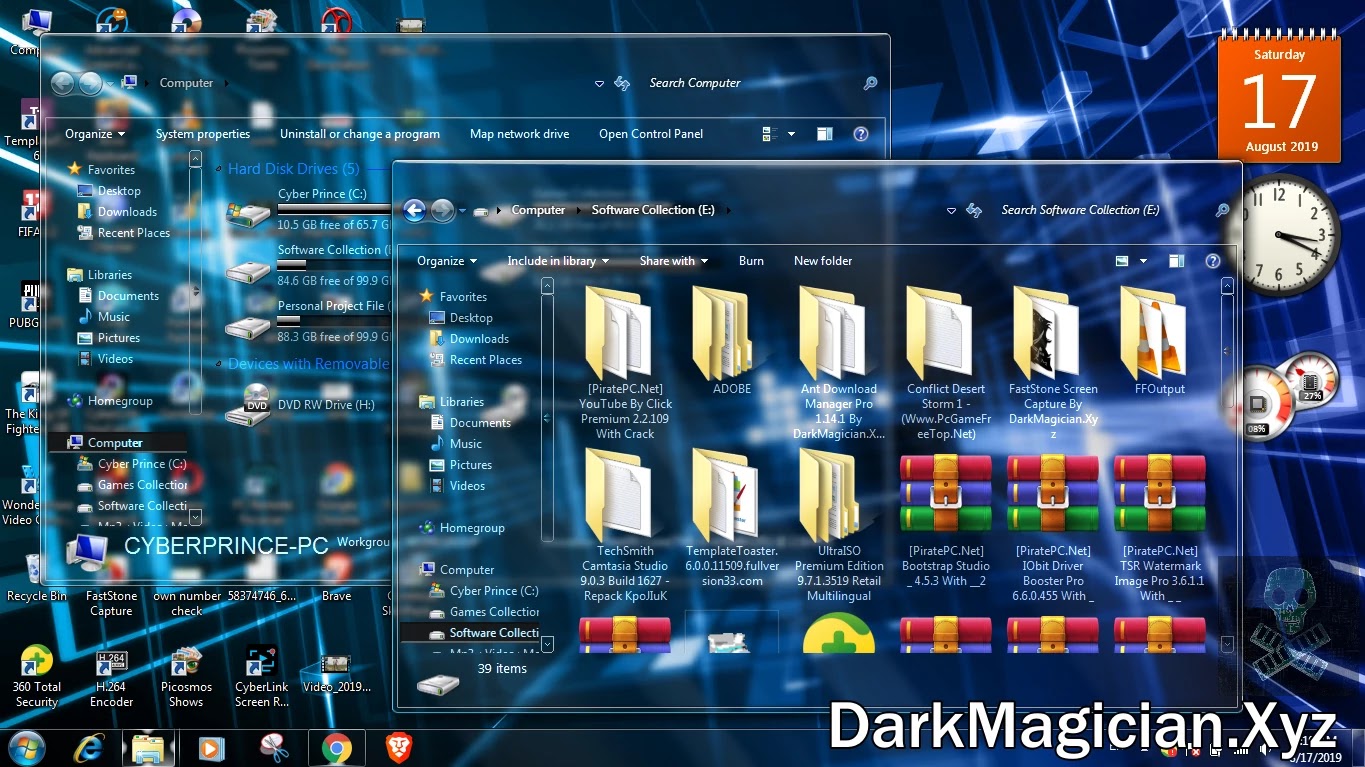The height and width of the screenshot is (767, 1365).
Task: Toggle preview pane in Computer window
Action: pos(824,134)
